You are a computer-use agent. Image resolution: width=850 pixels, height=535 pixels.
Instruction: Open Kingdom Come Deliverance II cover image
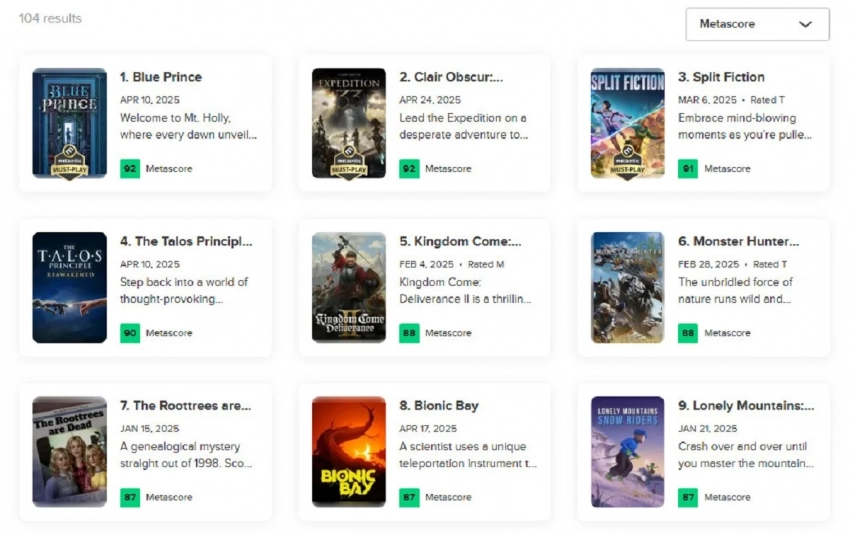point(348,287)
